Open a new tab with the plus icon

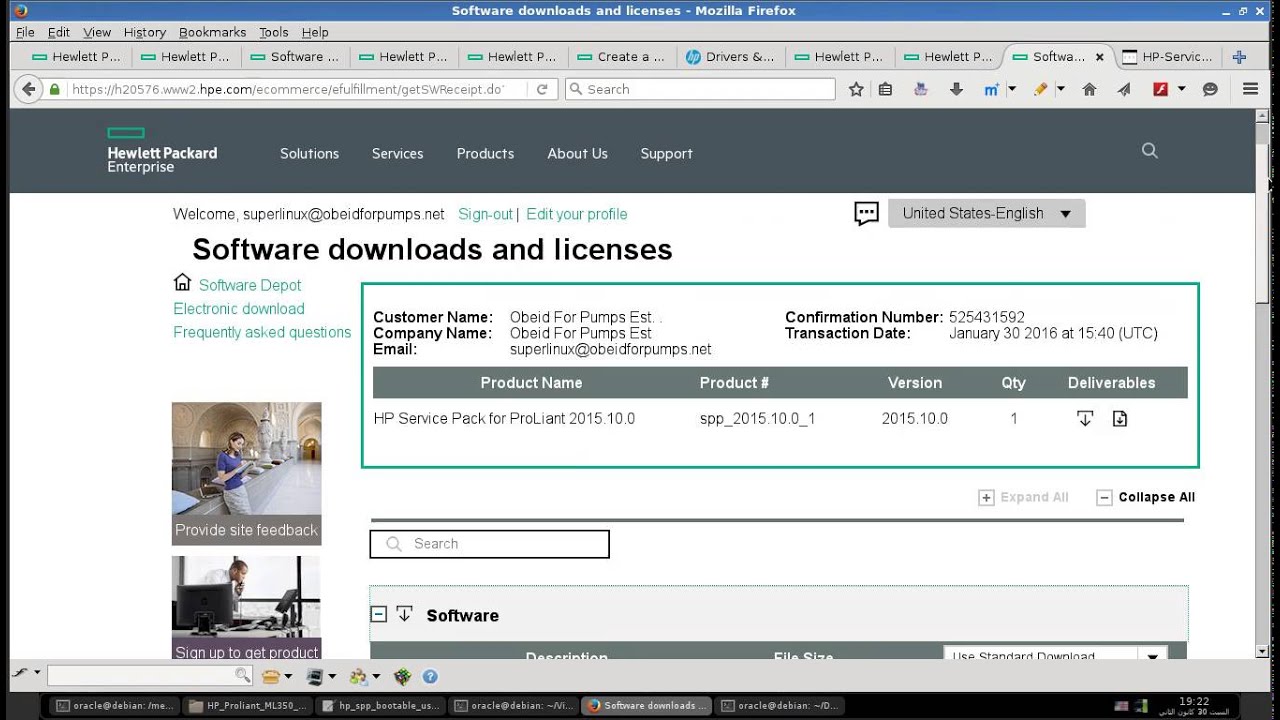[1239, 57]
